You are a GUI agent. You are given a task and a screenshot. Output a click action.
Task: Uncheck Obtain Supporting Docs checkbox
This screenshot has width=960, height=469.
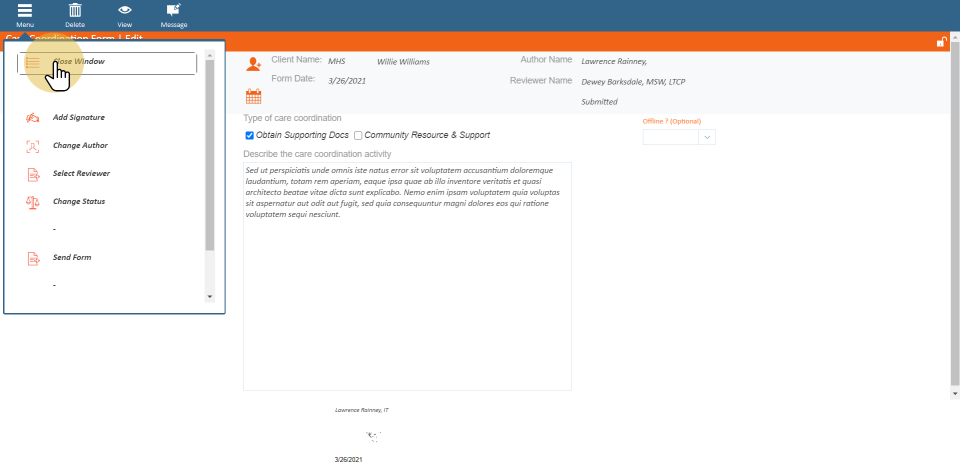coord(250,135)
